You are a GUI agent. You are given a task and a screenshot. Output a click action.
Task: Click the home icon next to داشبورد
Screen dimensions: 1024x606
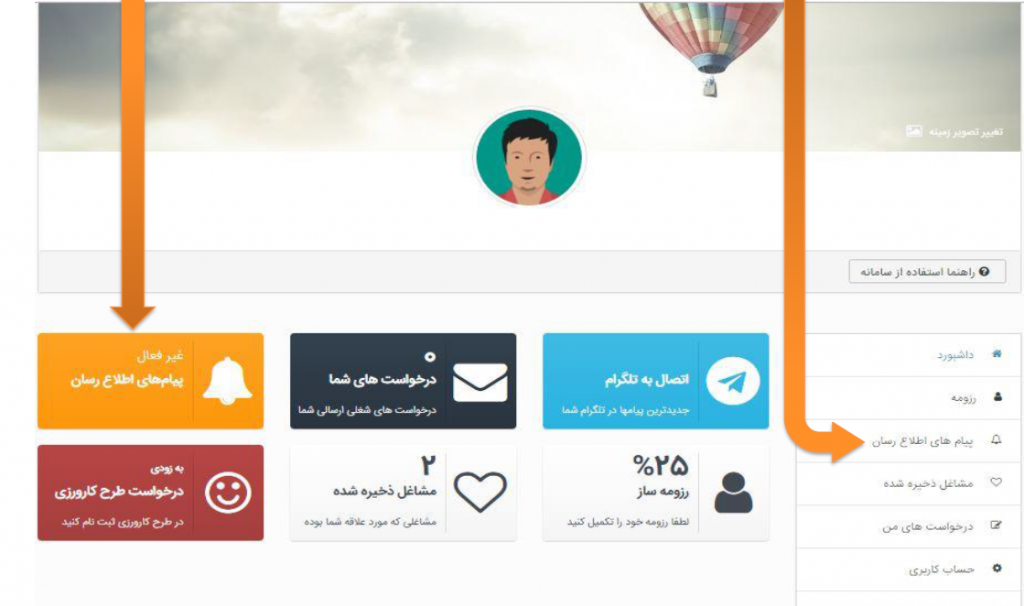[x=997, y=354]
